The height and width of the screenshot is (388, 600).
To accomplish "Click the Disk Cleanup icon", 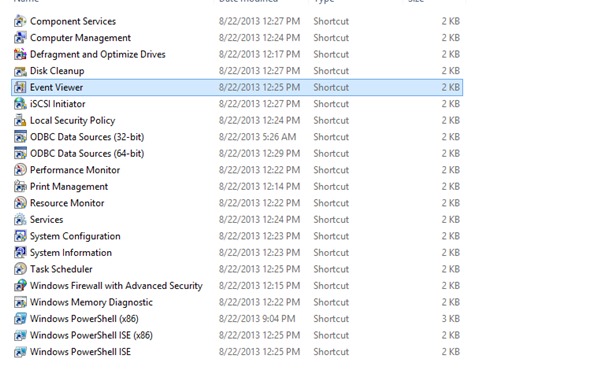I will click(x=20, y=71).
